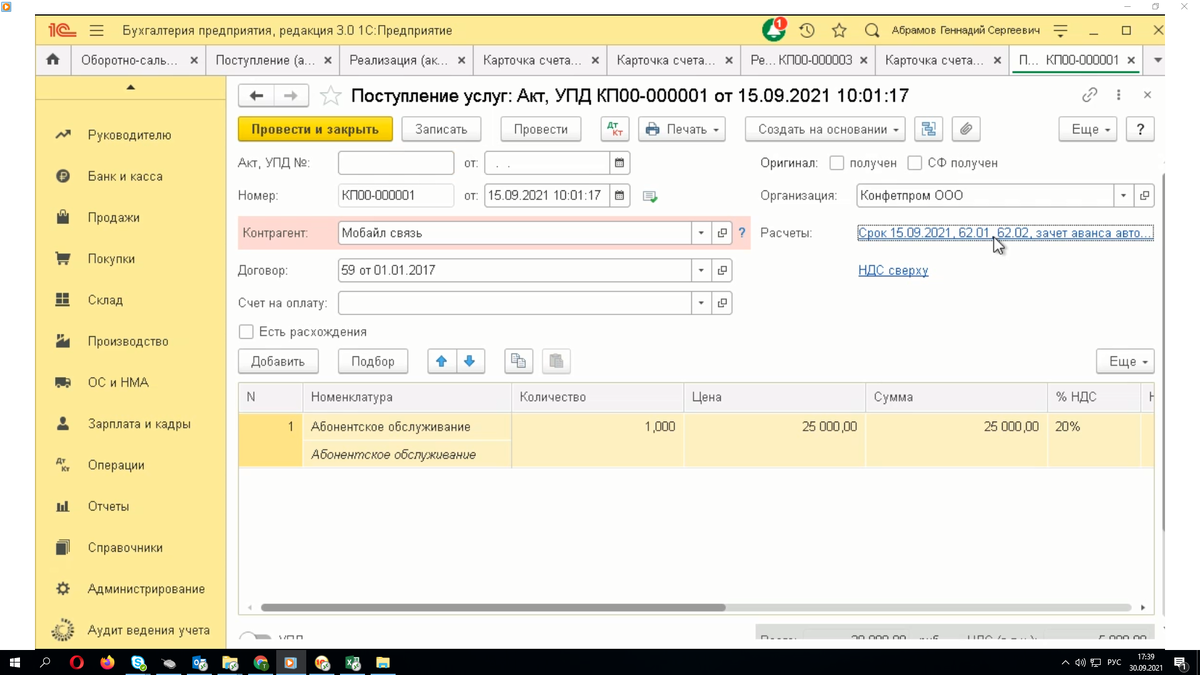Click the help question mark button
The image size is (1200, 675).
pyautogui.click(x=1140, y=129)
